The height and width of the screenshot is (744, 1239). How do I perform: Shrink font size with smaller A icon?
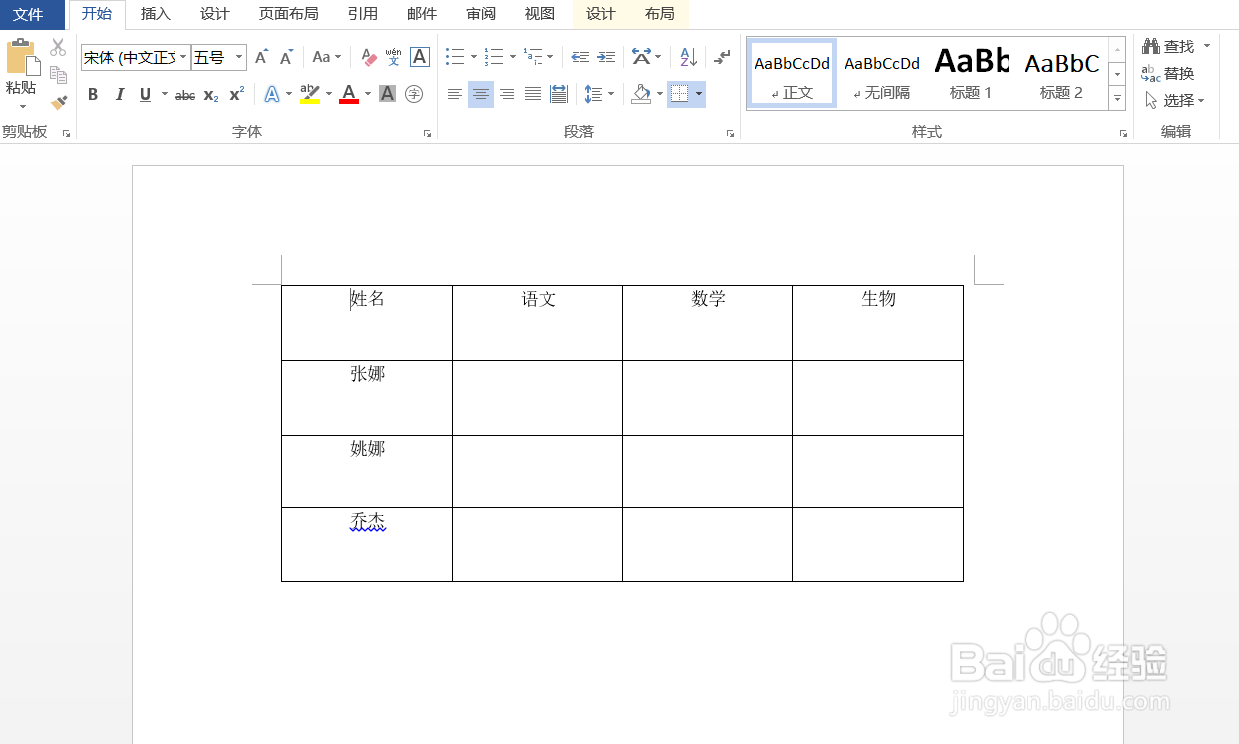click(x=286, y=57)
